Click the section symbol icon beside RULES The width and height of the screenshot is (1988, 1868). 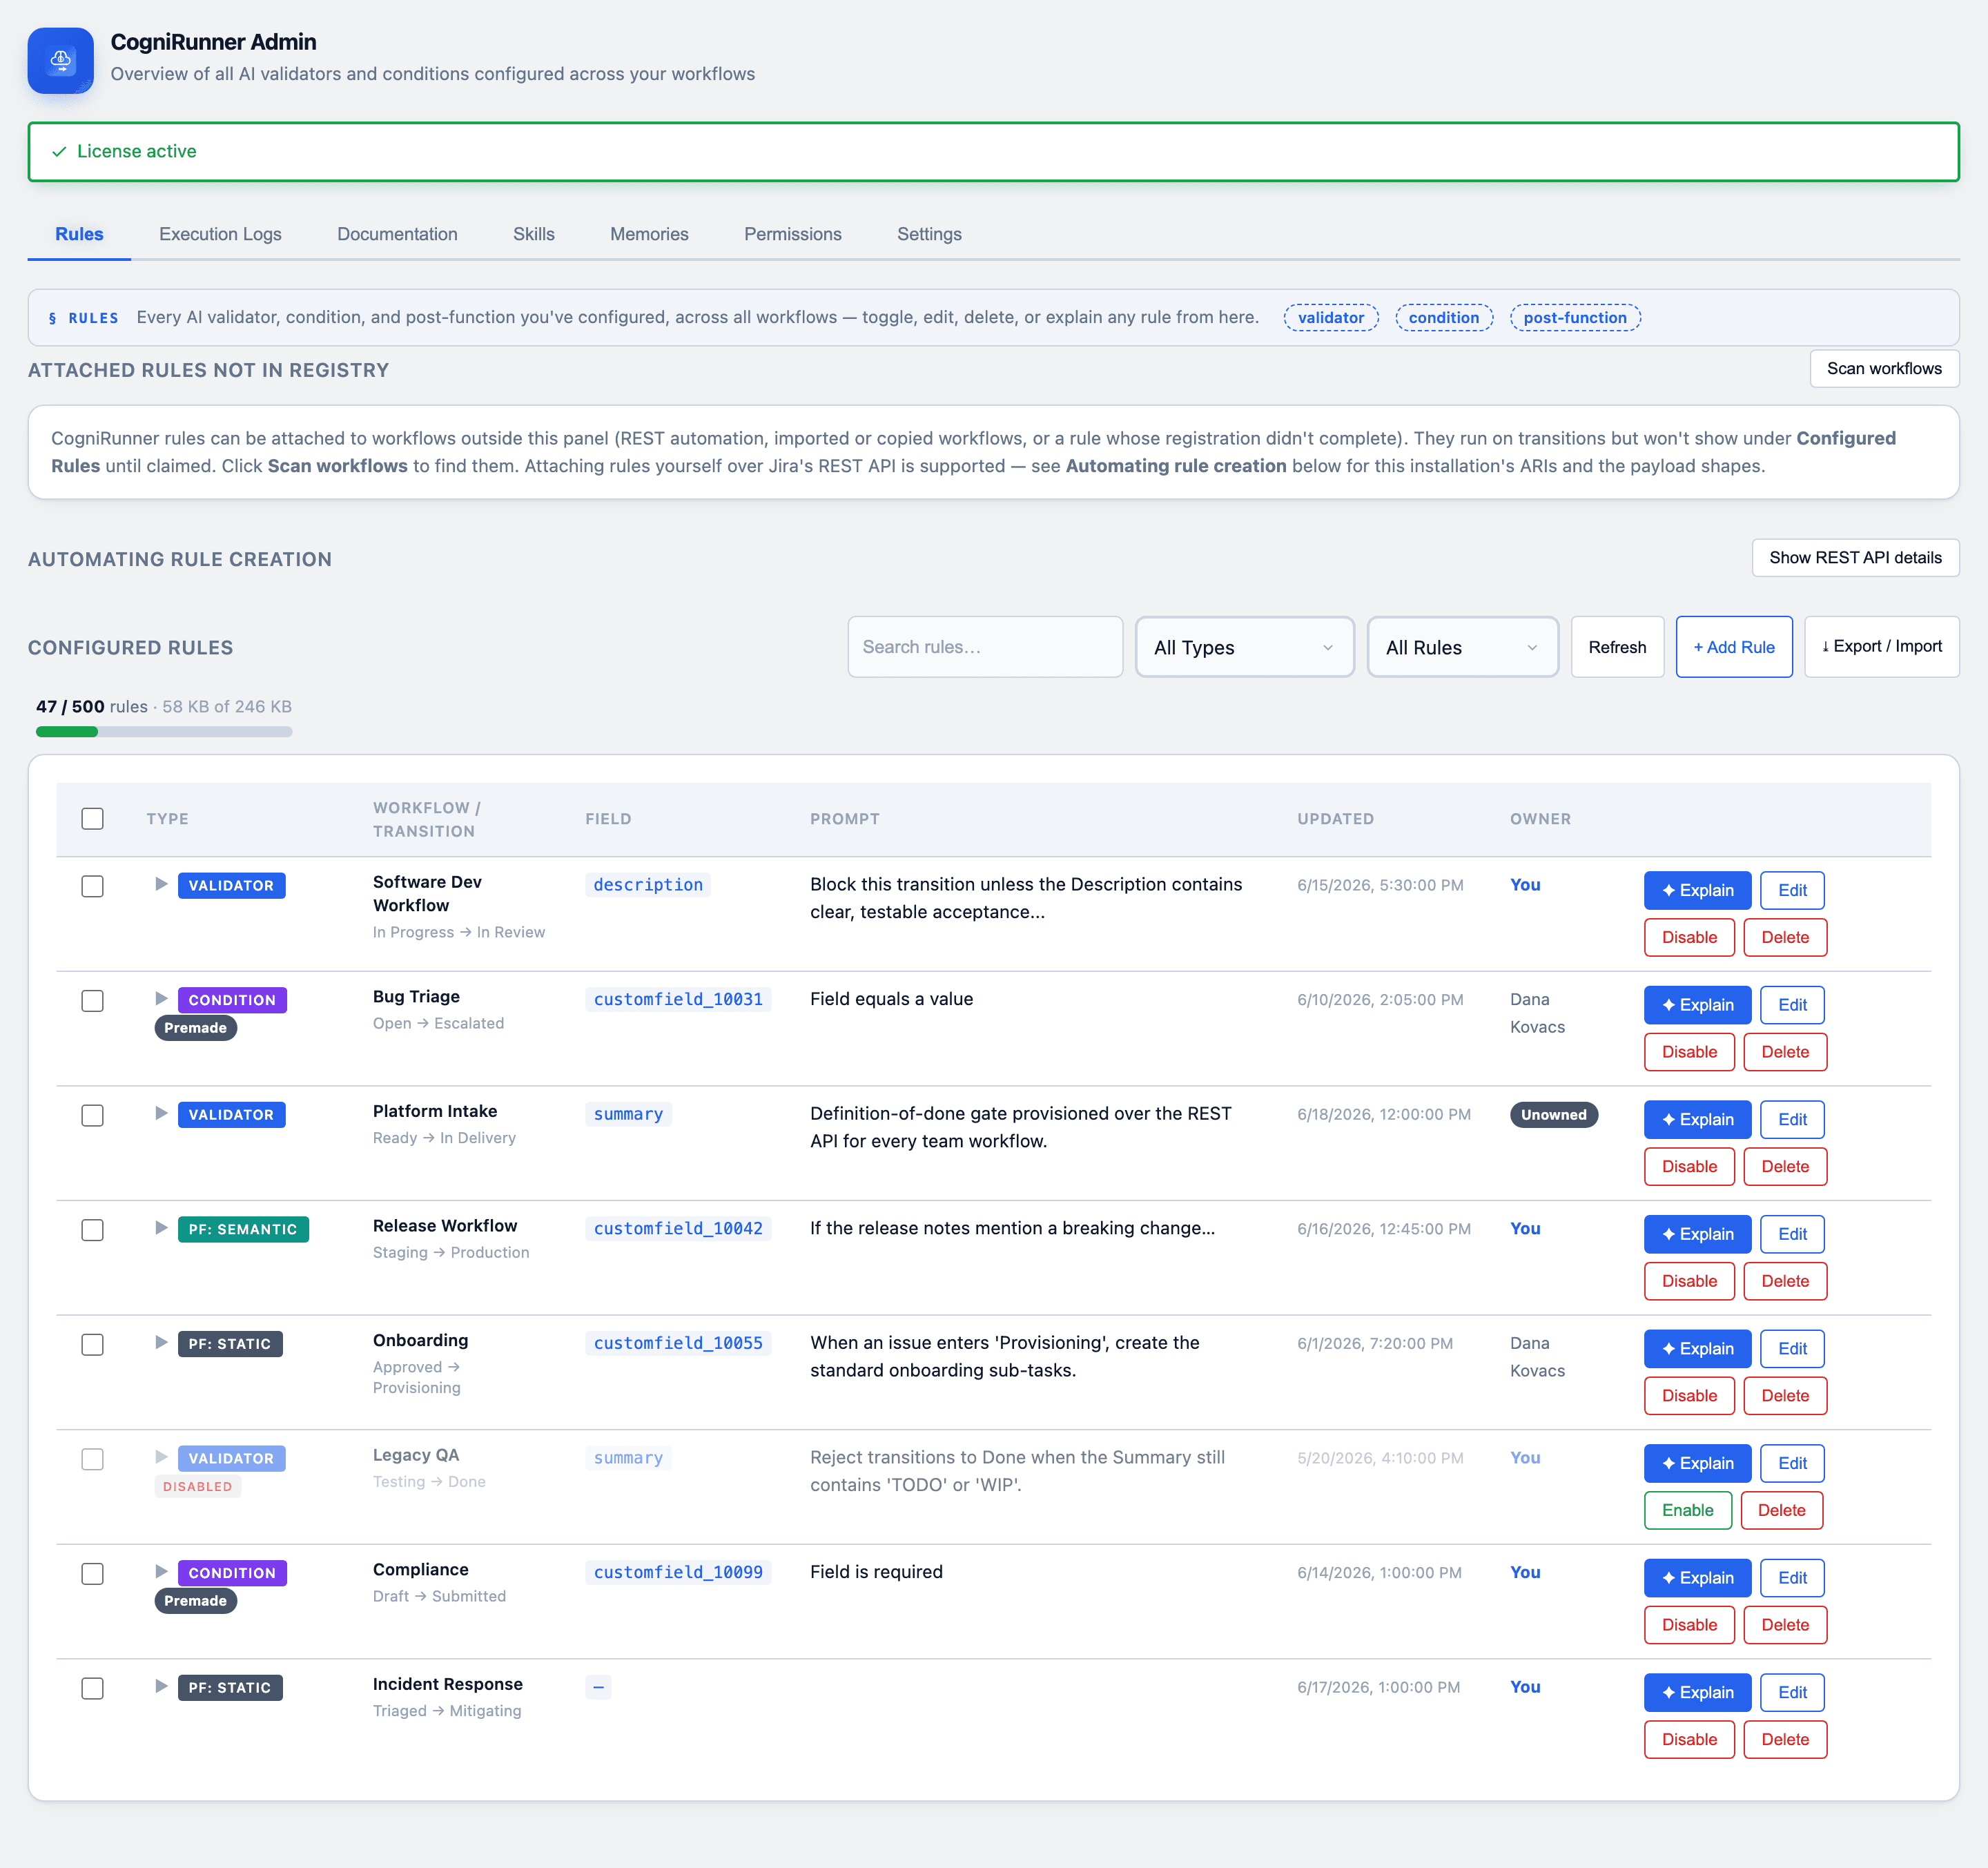pyautogui.click(x=53, y=318)
